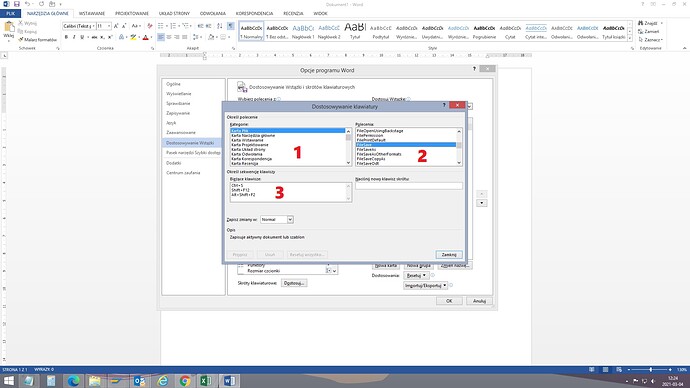Image resolution: width=690 pixels, height=388 pixels.
Task: Click the Grow Font (larger A) icon
Action: (x=116, y=26)
